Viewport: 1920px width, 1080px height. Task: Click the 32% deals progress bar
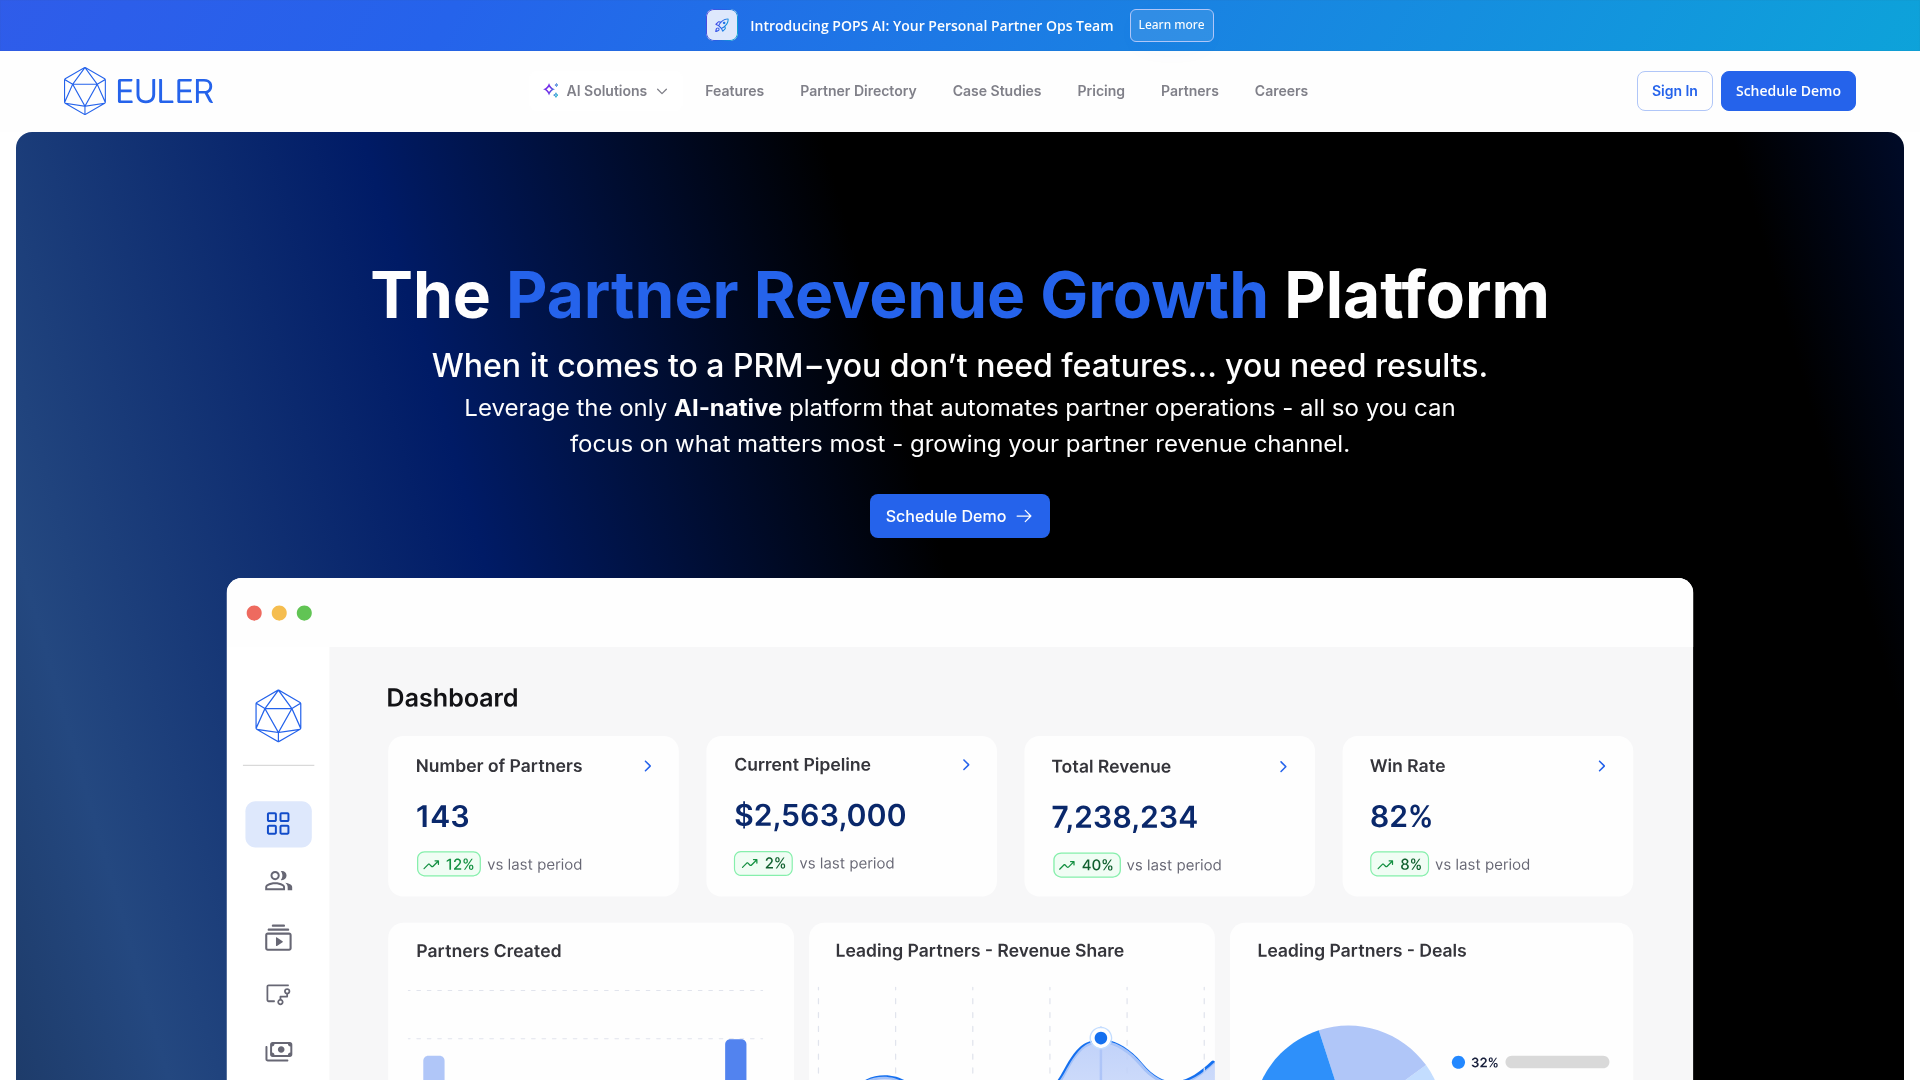coord(1557,1062)
